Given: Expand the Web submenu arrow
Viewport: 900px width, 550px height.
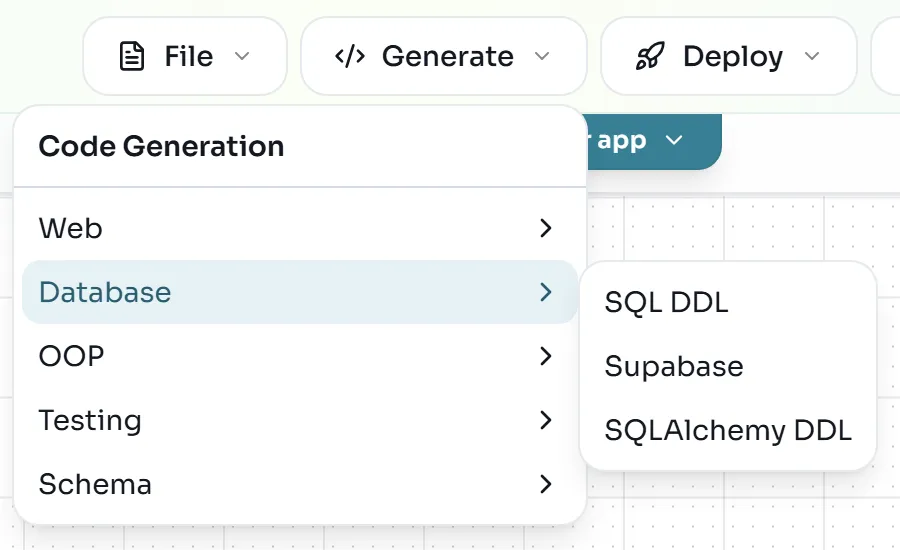Looking at the screenshot, I should [546, 228].
